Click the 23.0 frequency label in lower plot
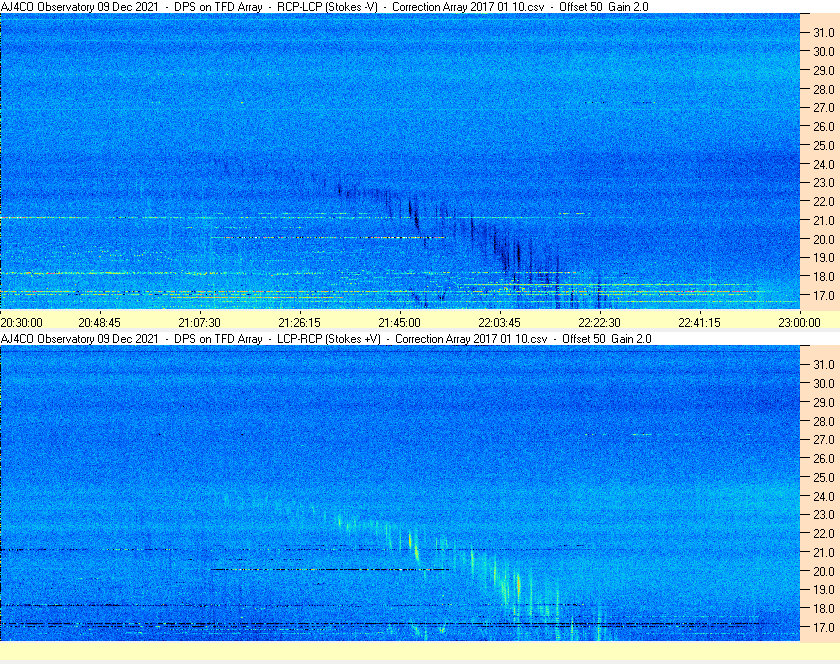Viewport: 840px width, 664px height. pyautogui.click(x=824, y=514)
